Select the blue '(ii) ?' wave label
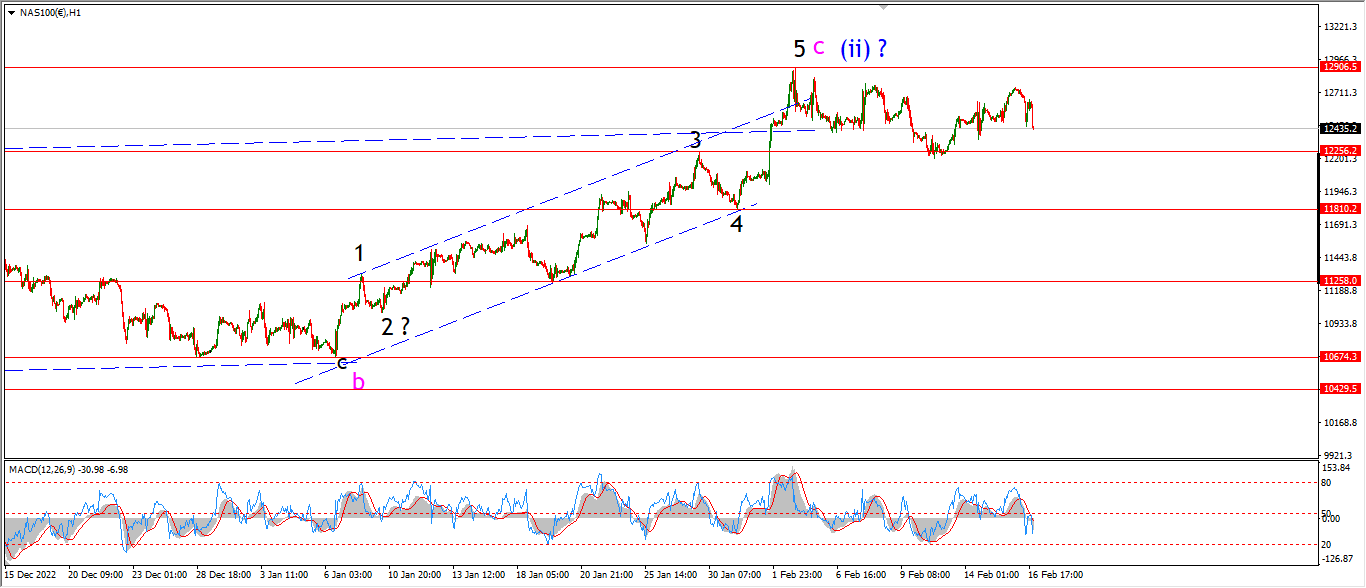This screenshot has height=588, width=1366. point(864,48)
